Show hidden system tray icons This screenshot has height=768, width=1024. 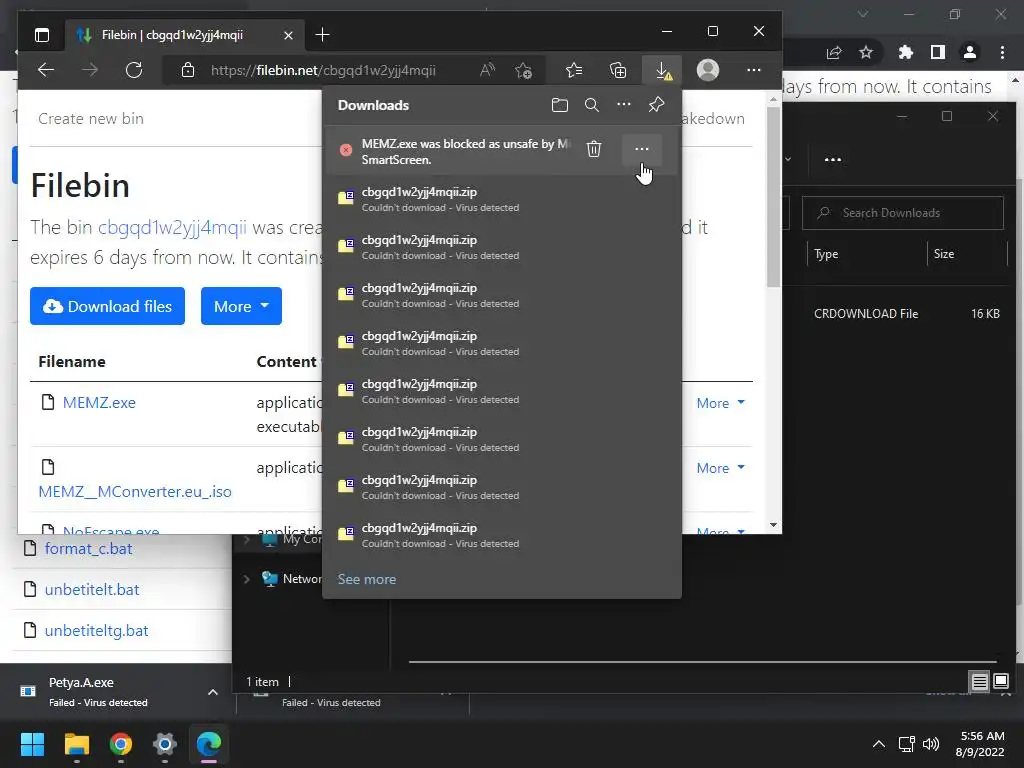click(x=879, y=744)
